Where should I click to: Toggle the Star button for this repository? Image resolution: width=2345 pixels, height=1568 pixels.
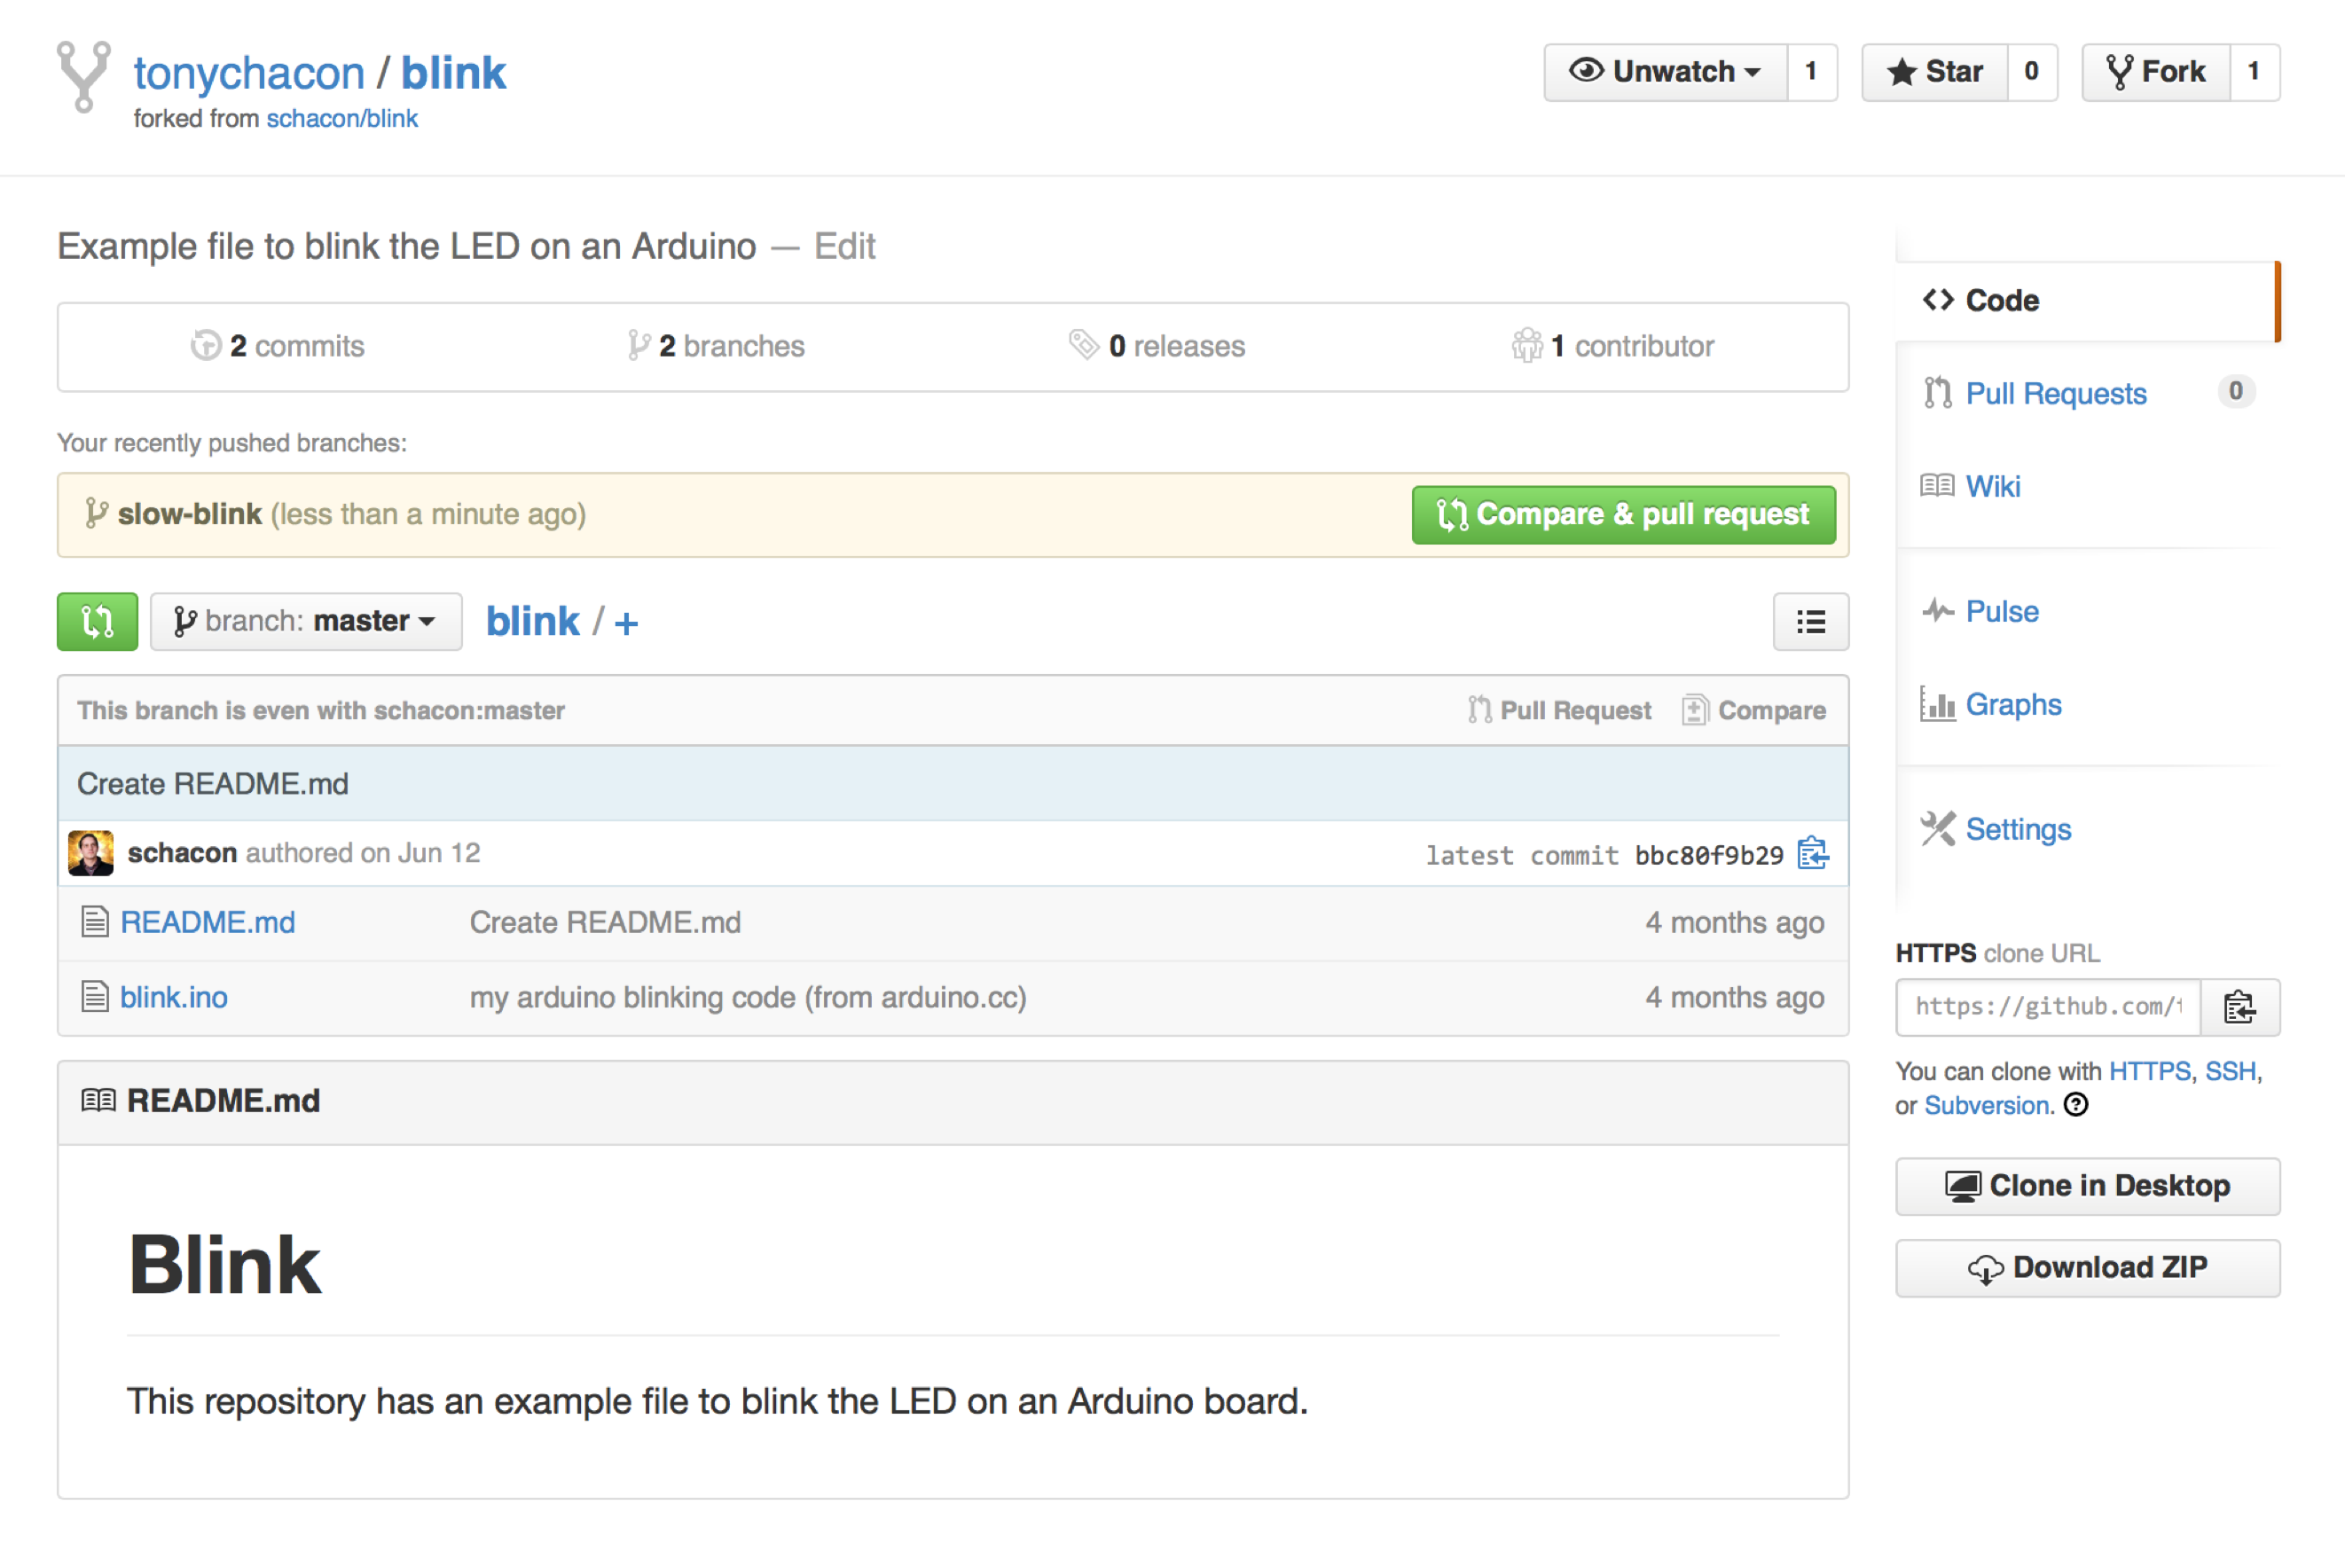coord(1934,72)
